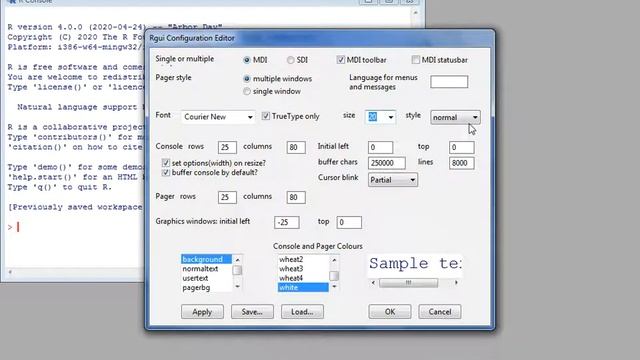
Task: Select normaltext in the element list
Action: click(x=207, y=269)
